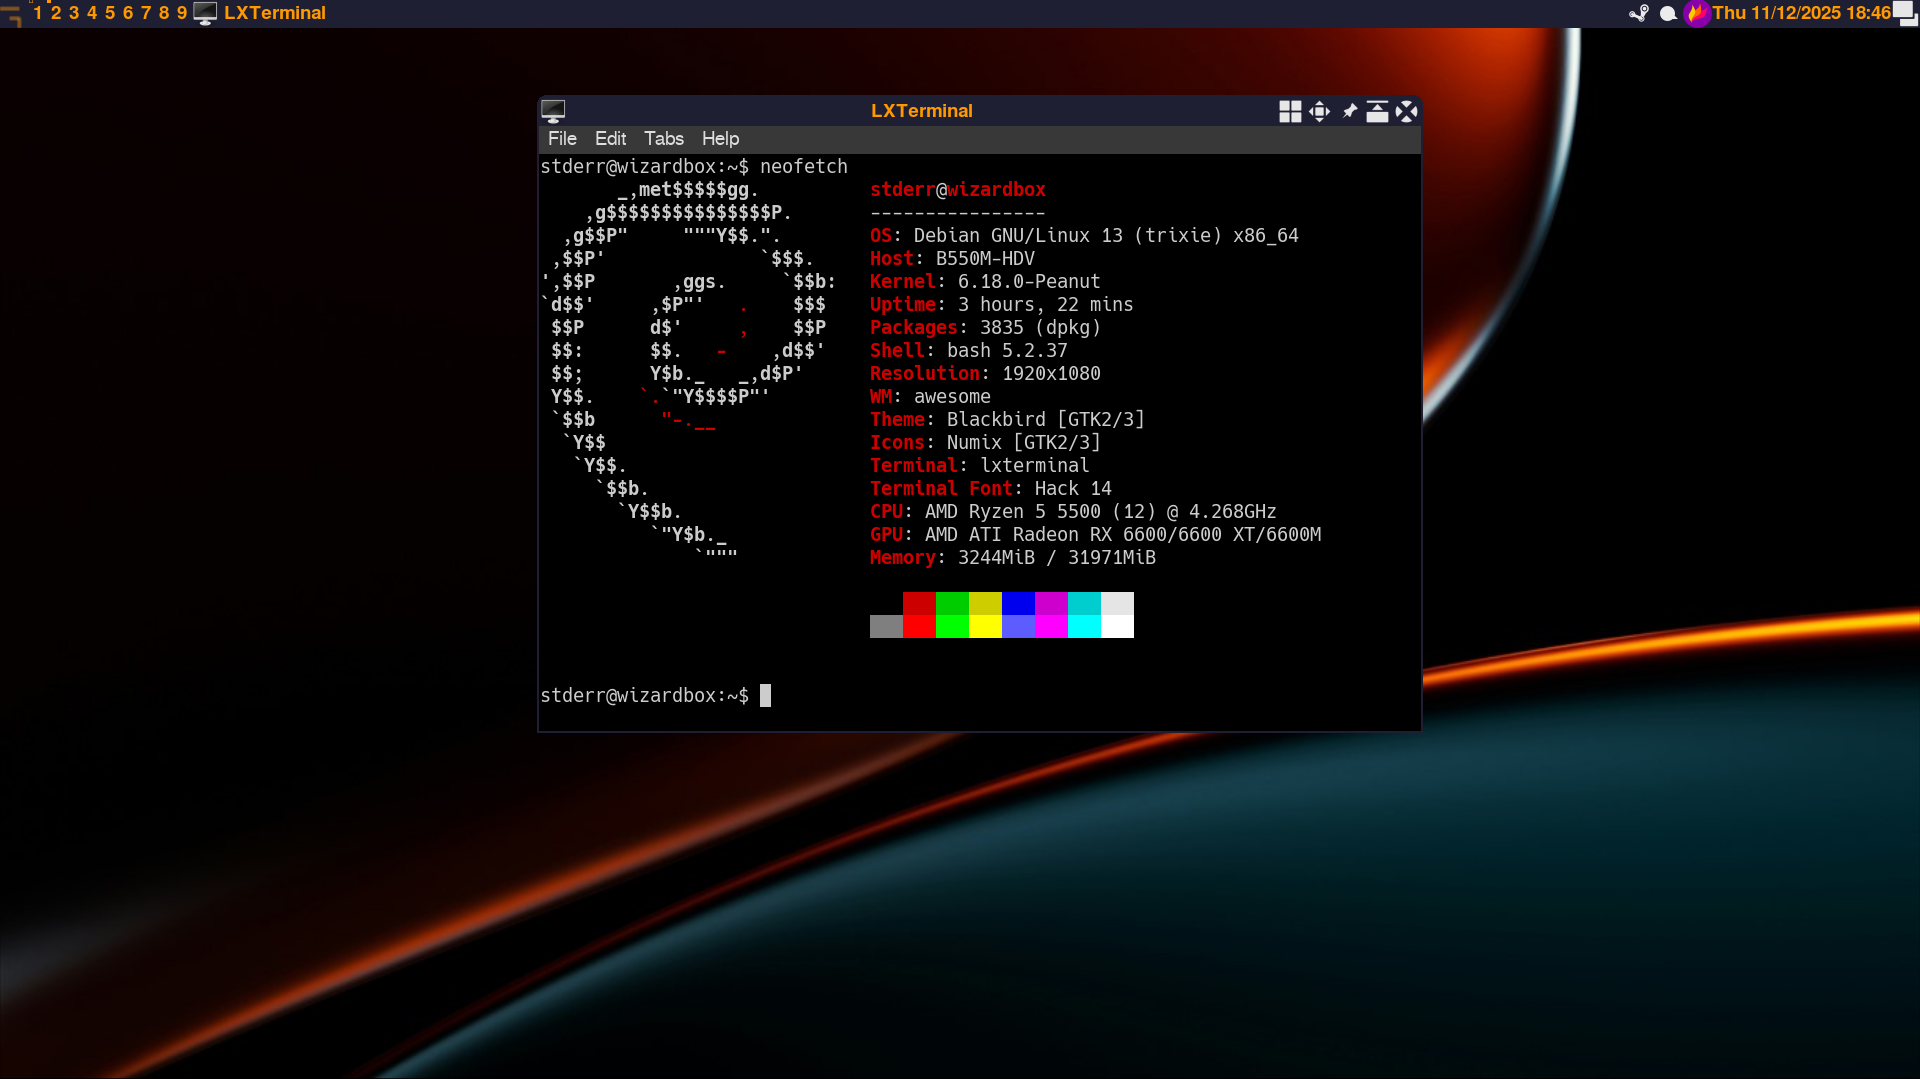The height and width of the screenshot is (1079, 1920).
Task: Expand the Tabs menu
Action: (663, 139)
